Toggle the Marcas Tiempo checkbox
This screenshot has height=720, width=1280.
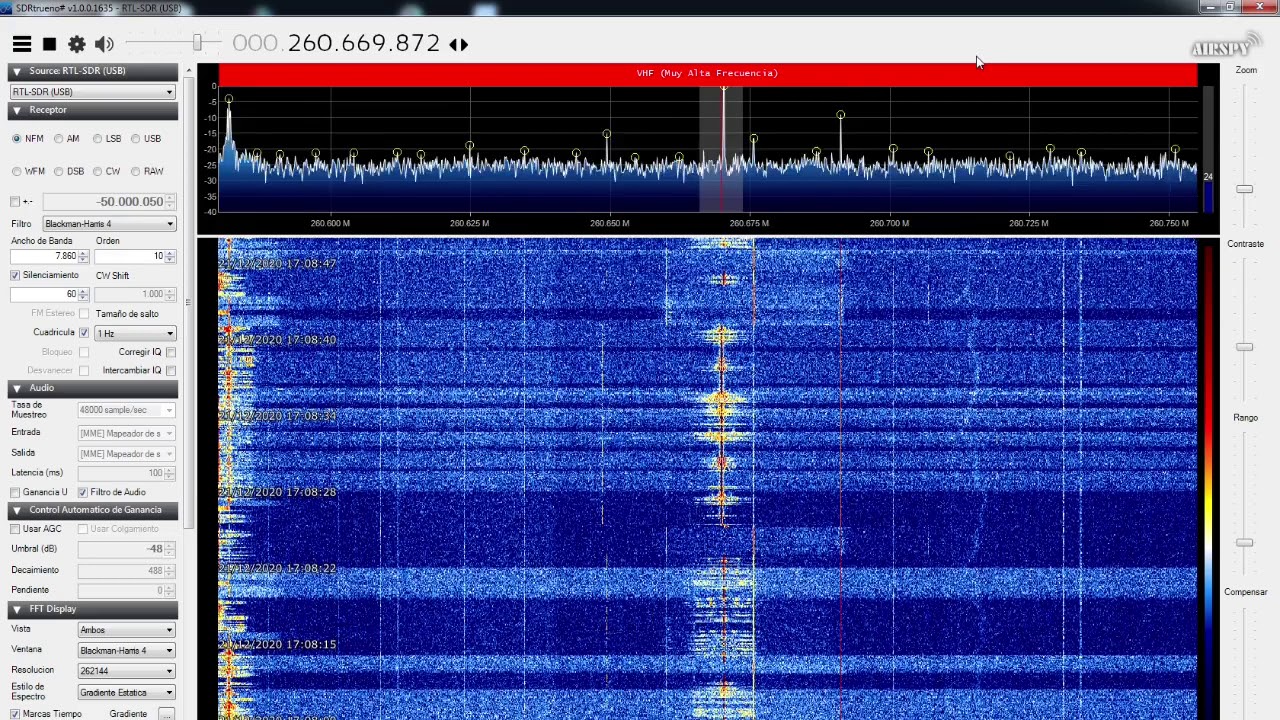(x=15, y=714)
